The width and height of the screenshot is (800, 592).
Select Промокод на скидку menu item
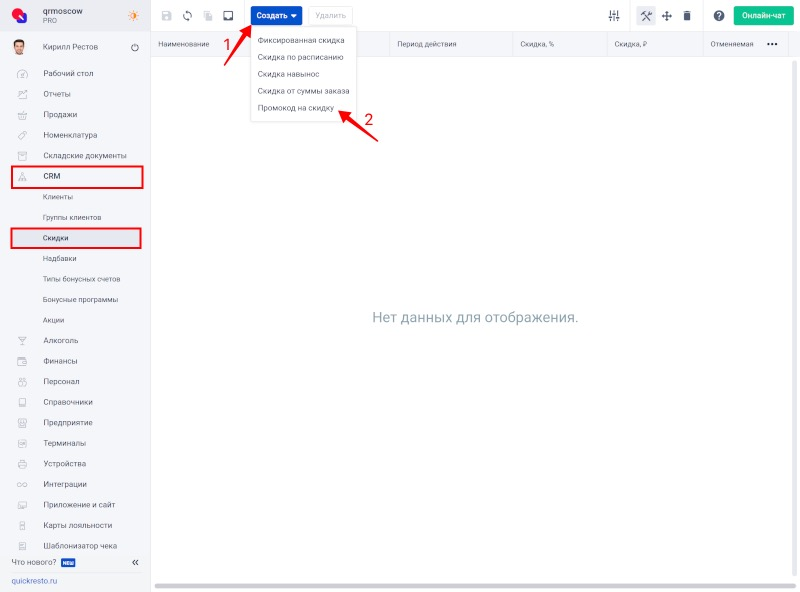(295, 108)
